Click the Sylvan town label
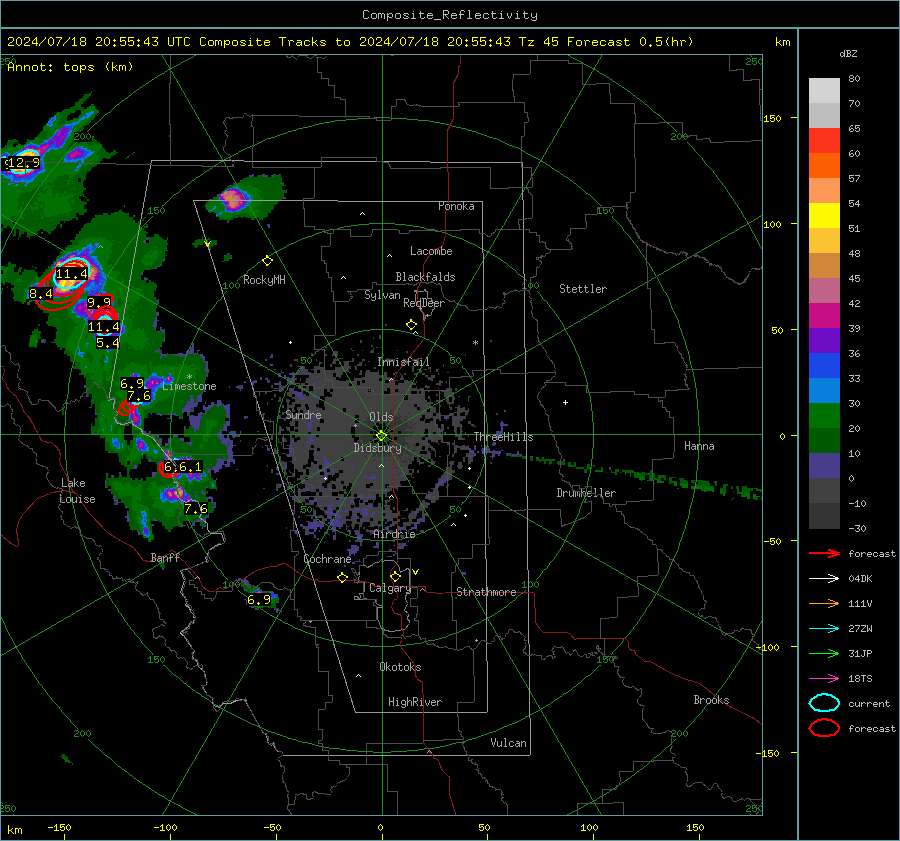Viewport: 900px width, 841px height. (382, 295)
